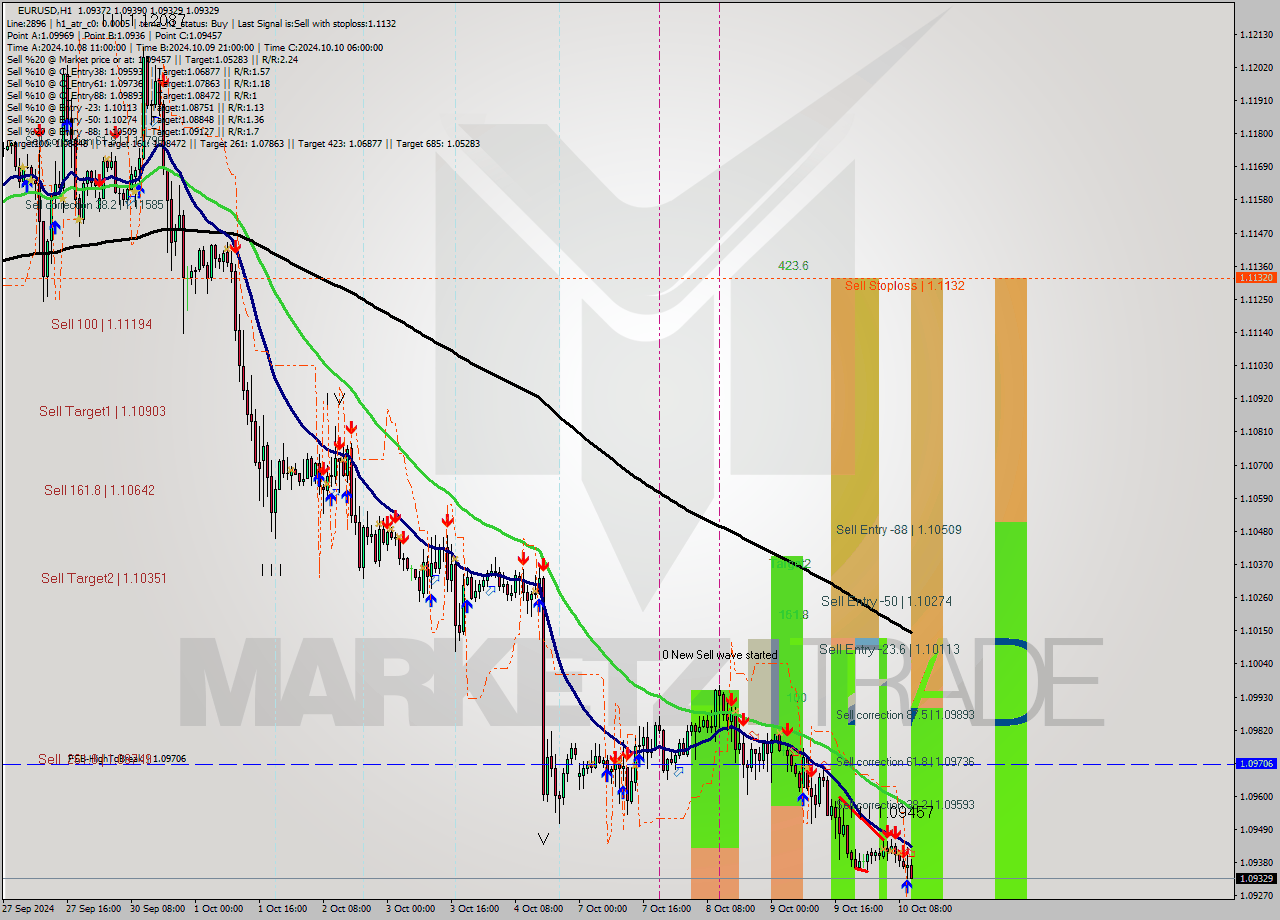
Task: Click the 1.10810 price axis value
Action: 1255,432
